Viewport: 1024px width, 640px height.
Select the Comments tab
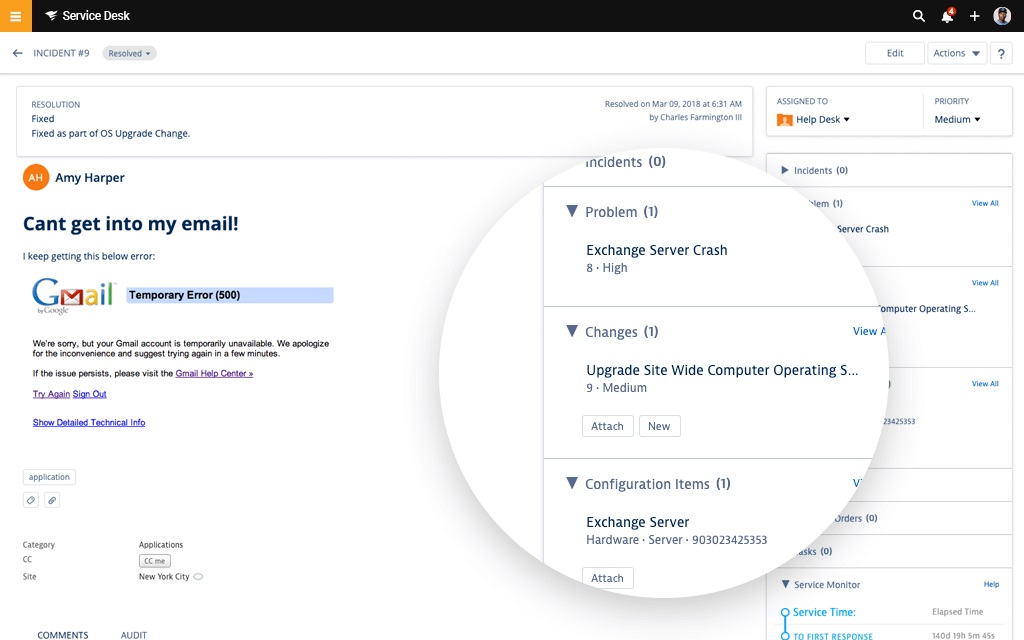(63, 634)
